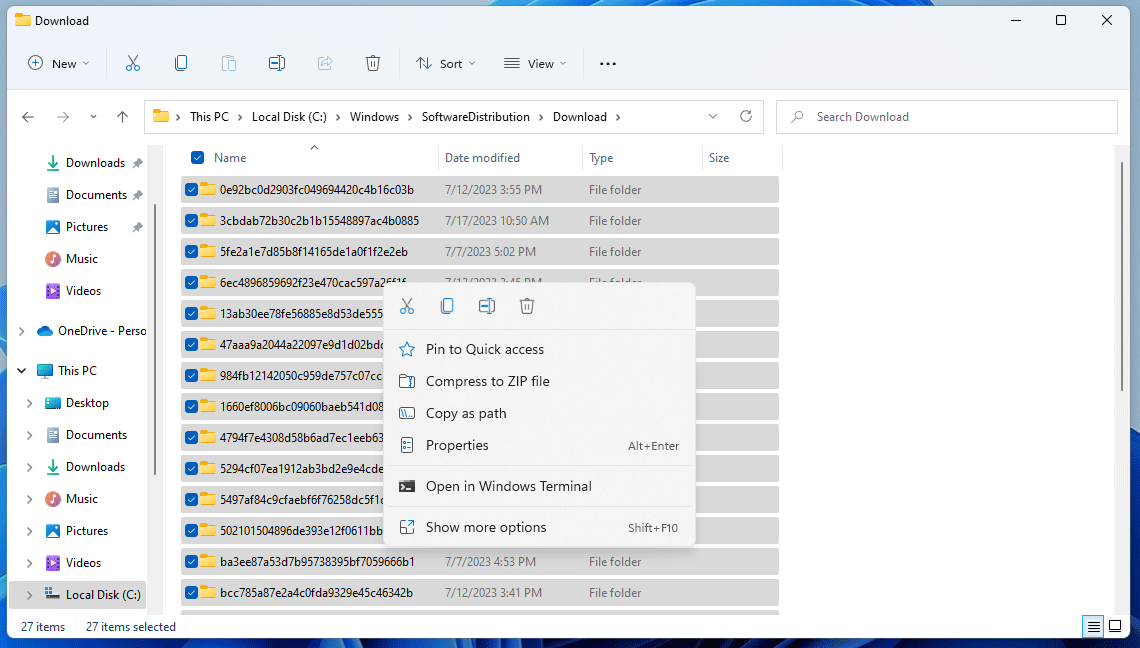Screen dimensions: 1140x648
Task: Click folder icon of 0e92bc0d2903fc049694420c4b16c03b
Action: (x=208, y=189)
